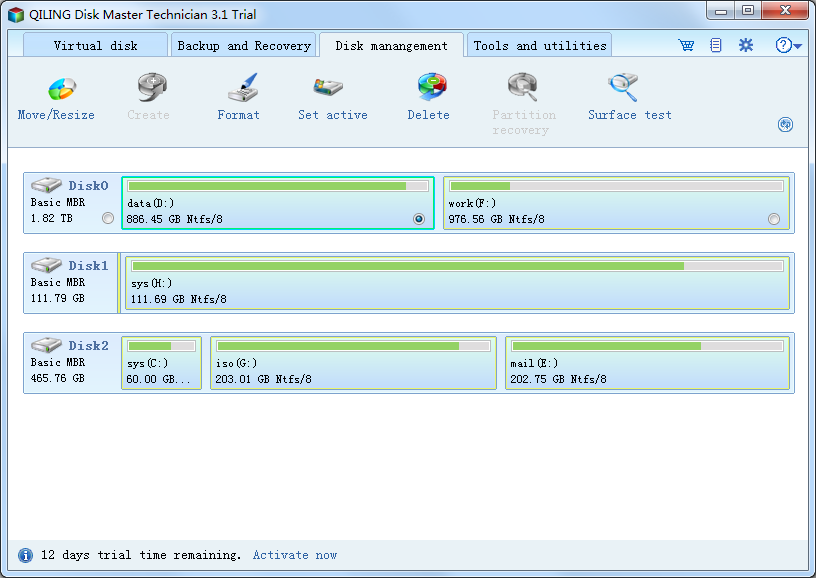Screen dimensions: 816x578
Task: Click the Activate now link
Action: (x=295, y=555)
